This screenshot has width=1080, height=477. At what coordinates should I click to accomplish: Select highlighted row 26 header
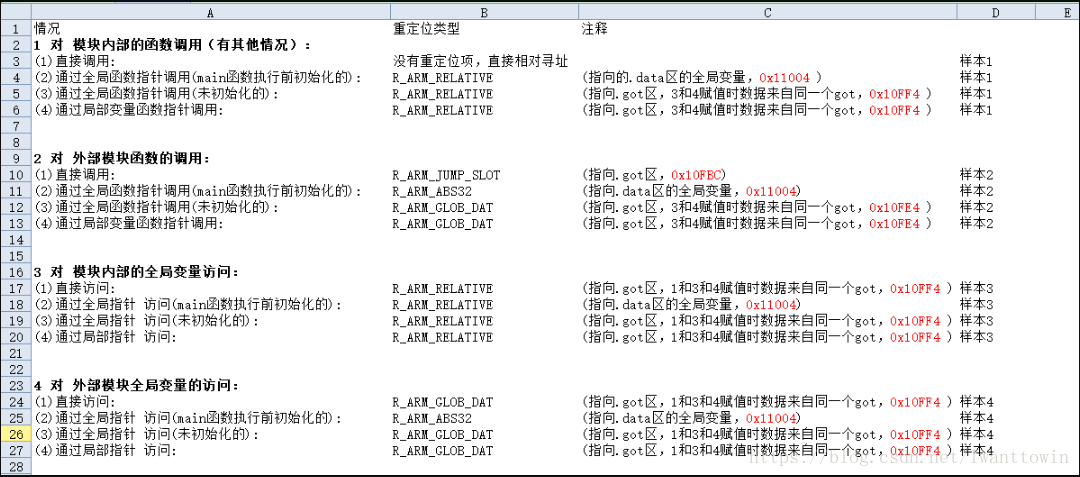[x=16, y=434]
